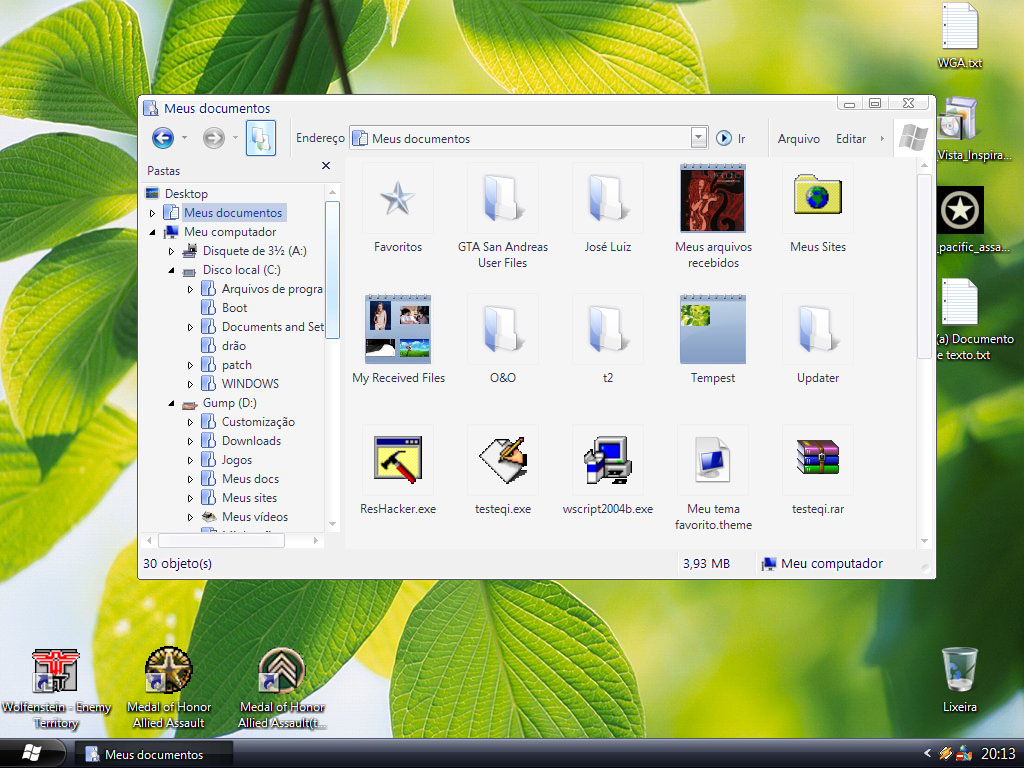This screenshot has height=768, width=1024.
Task: Open Meu tema favorito.theme file
Action: point(712,460)
